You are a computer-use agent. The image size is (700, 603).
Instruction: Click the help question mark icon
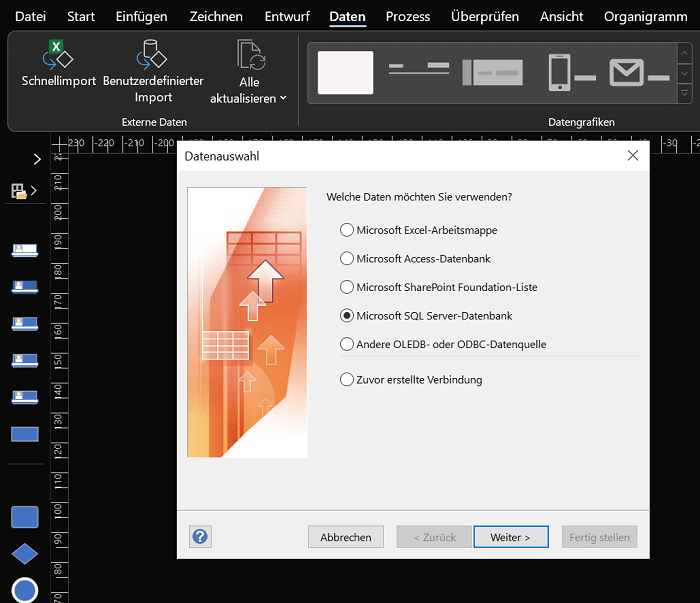point(200,536)
